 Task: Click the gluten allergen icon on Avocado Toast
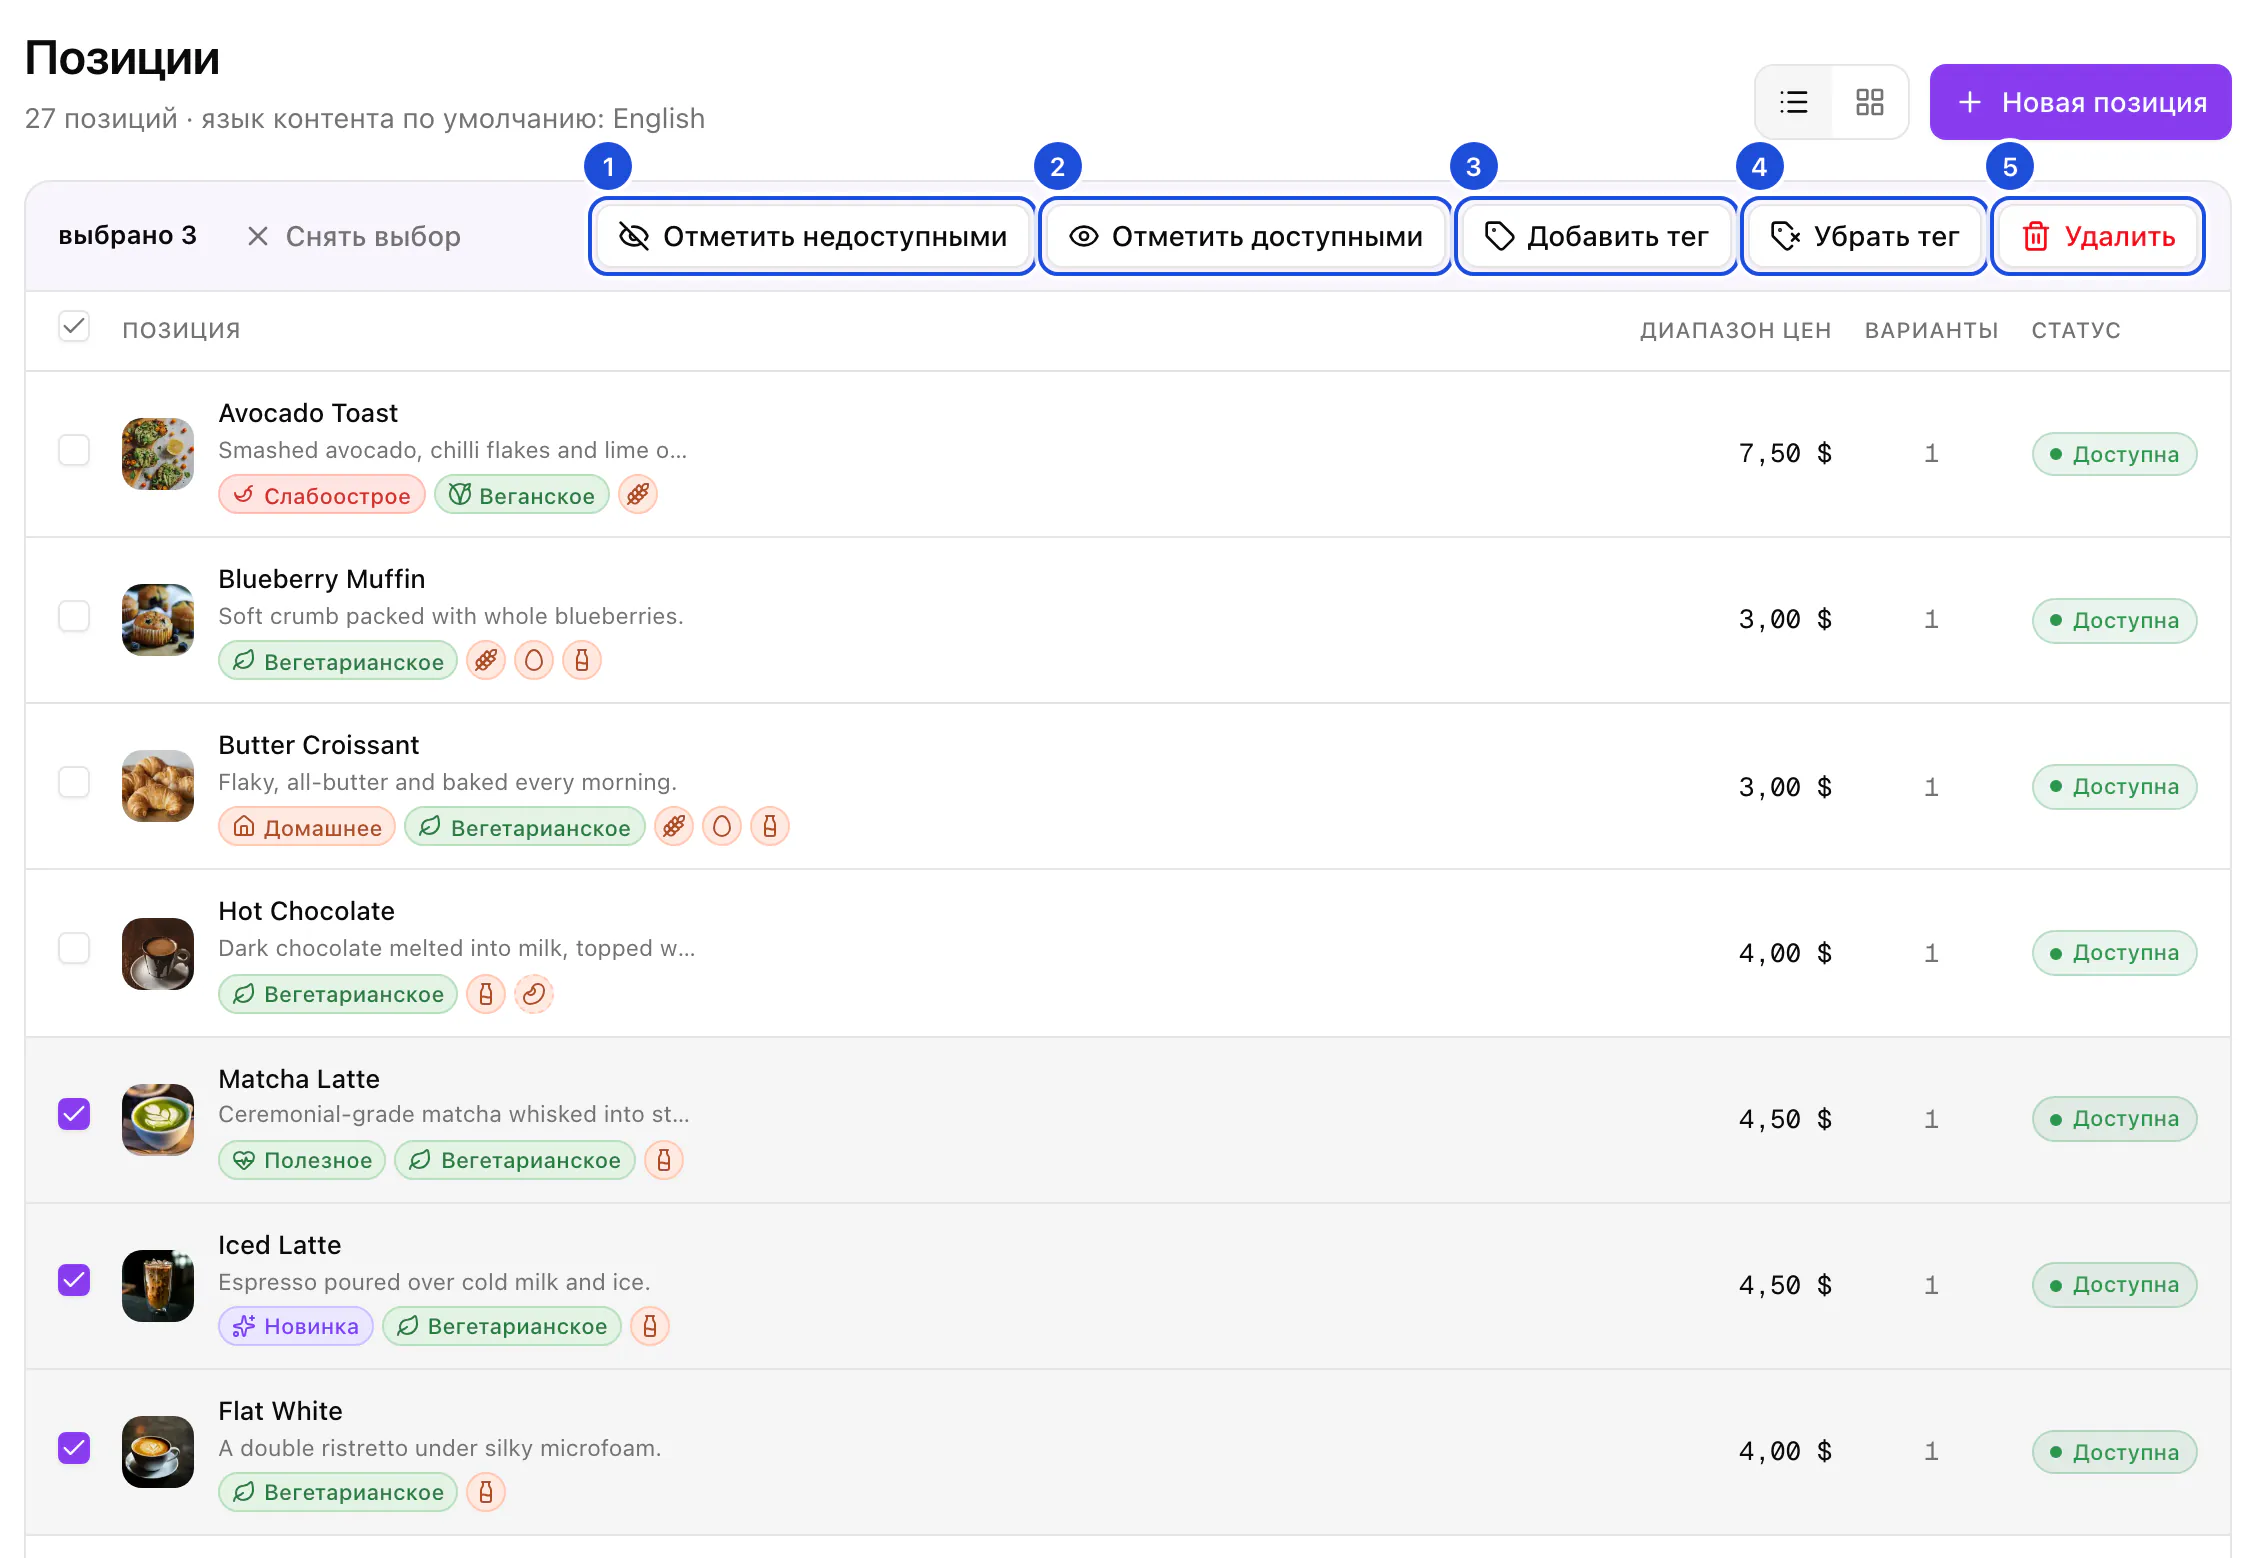(x=638, y=494)
